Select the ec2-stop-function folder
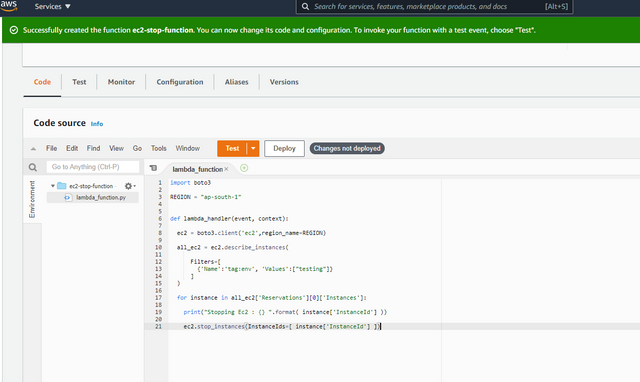Image resolution: width=640 pixels, height=382 pixels. (x=91, y=186)
